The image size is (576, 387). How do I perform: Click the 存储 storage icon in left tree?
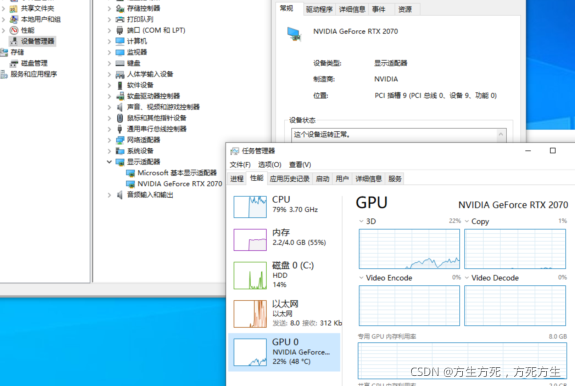pos(4,52)
